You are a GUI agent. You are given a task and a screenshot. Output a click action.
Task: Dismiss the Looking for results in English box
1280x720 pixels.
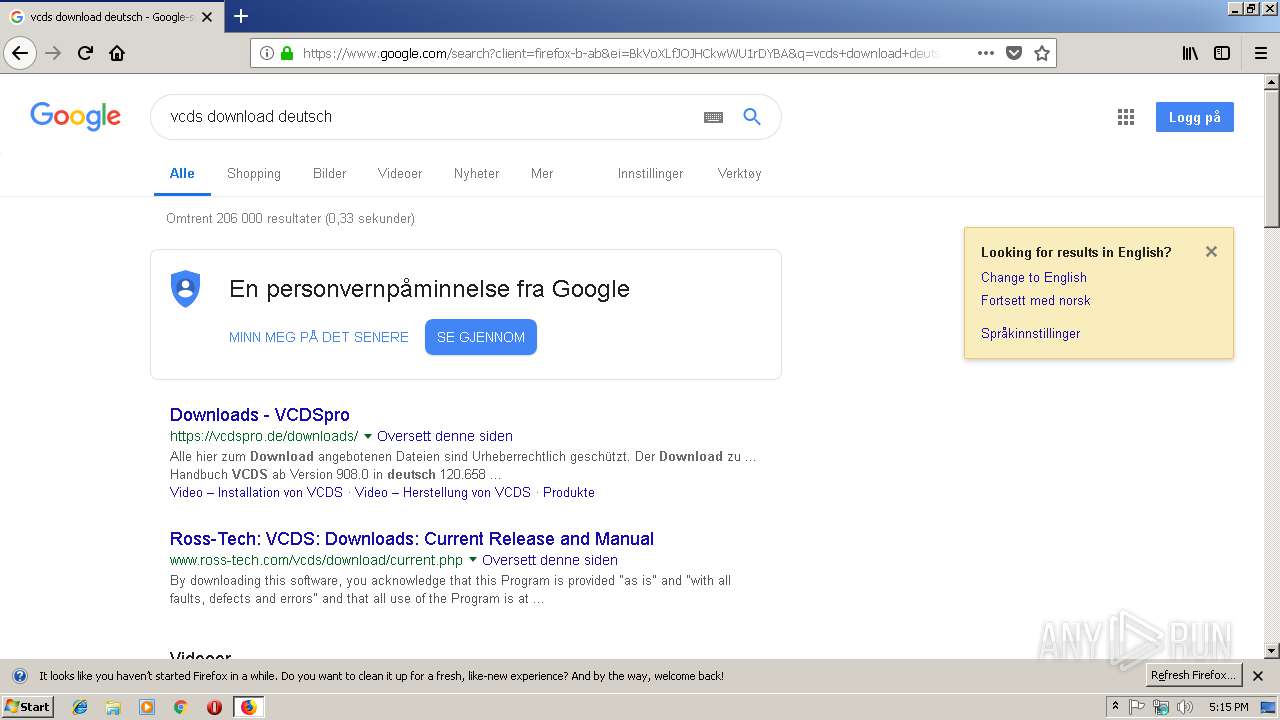[x=1211, y=252]
